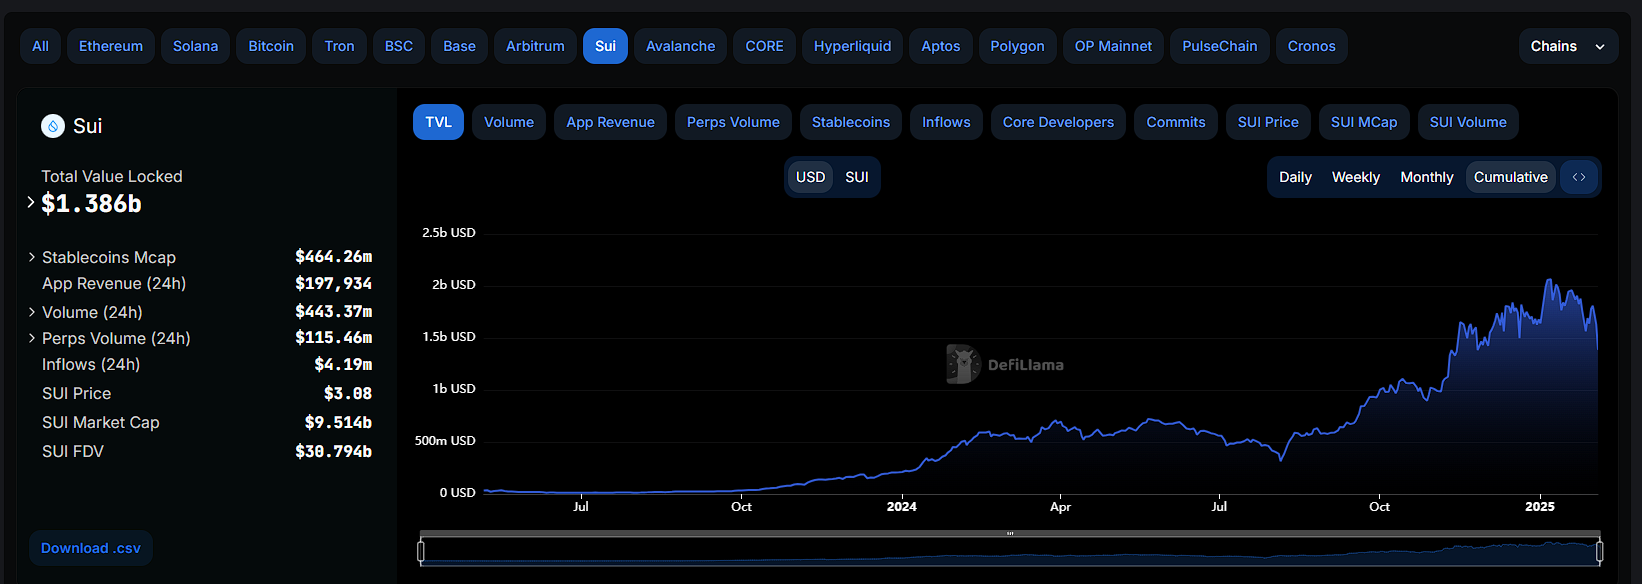Toggle Commits chart metric
Viewport: 1642px width, 584px height.
[x=1176, y=122]
